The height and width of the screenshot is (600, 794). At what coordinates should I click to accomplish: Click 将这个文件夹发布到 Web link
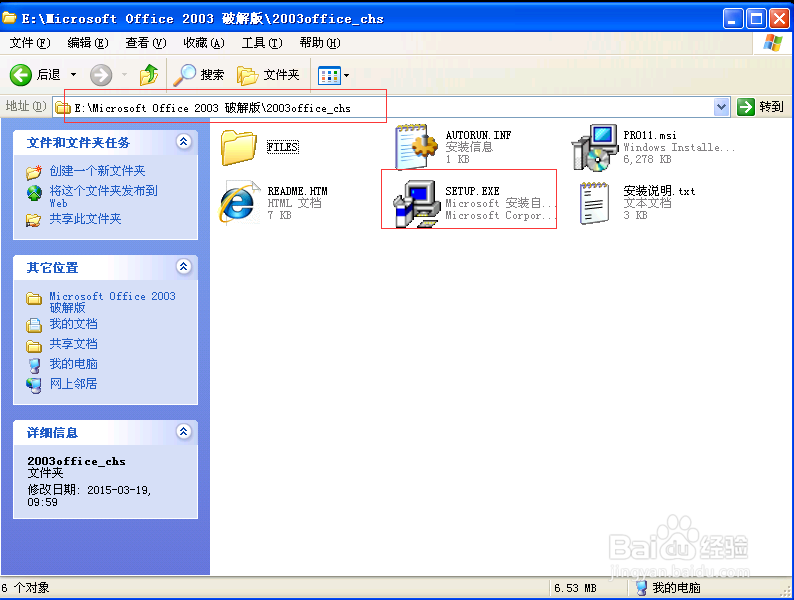(x=103, y=196)
